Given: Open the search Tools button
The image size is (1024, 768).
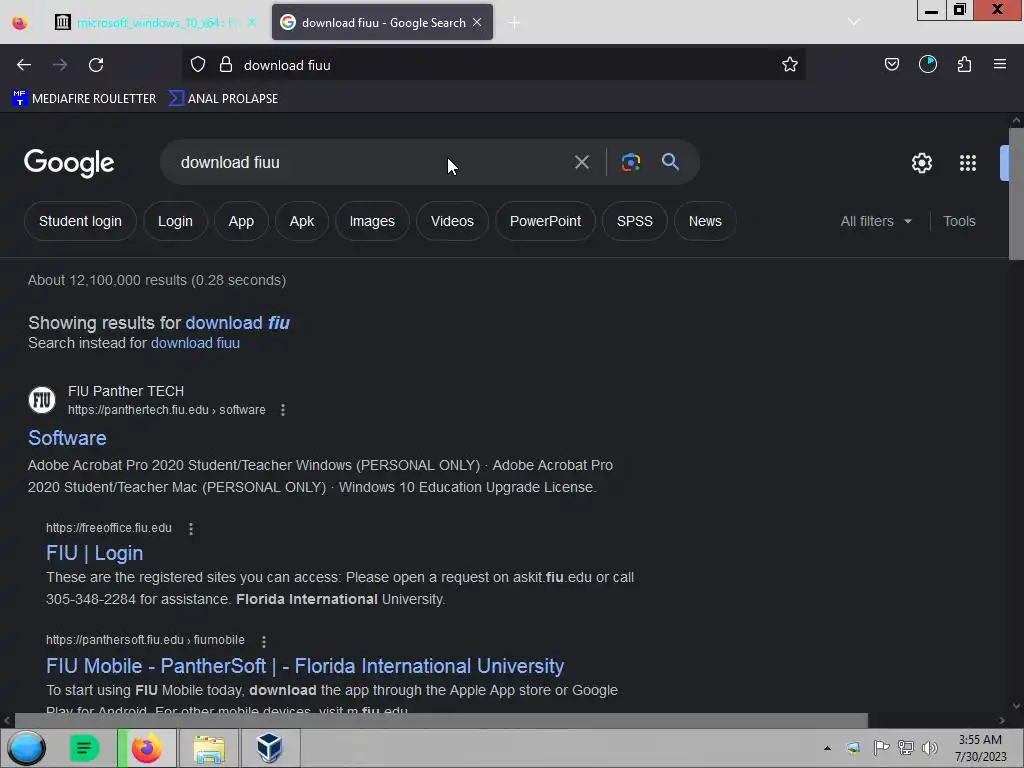Looking at the screenshot, I should tap(959, 221).
